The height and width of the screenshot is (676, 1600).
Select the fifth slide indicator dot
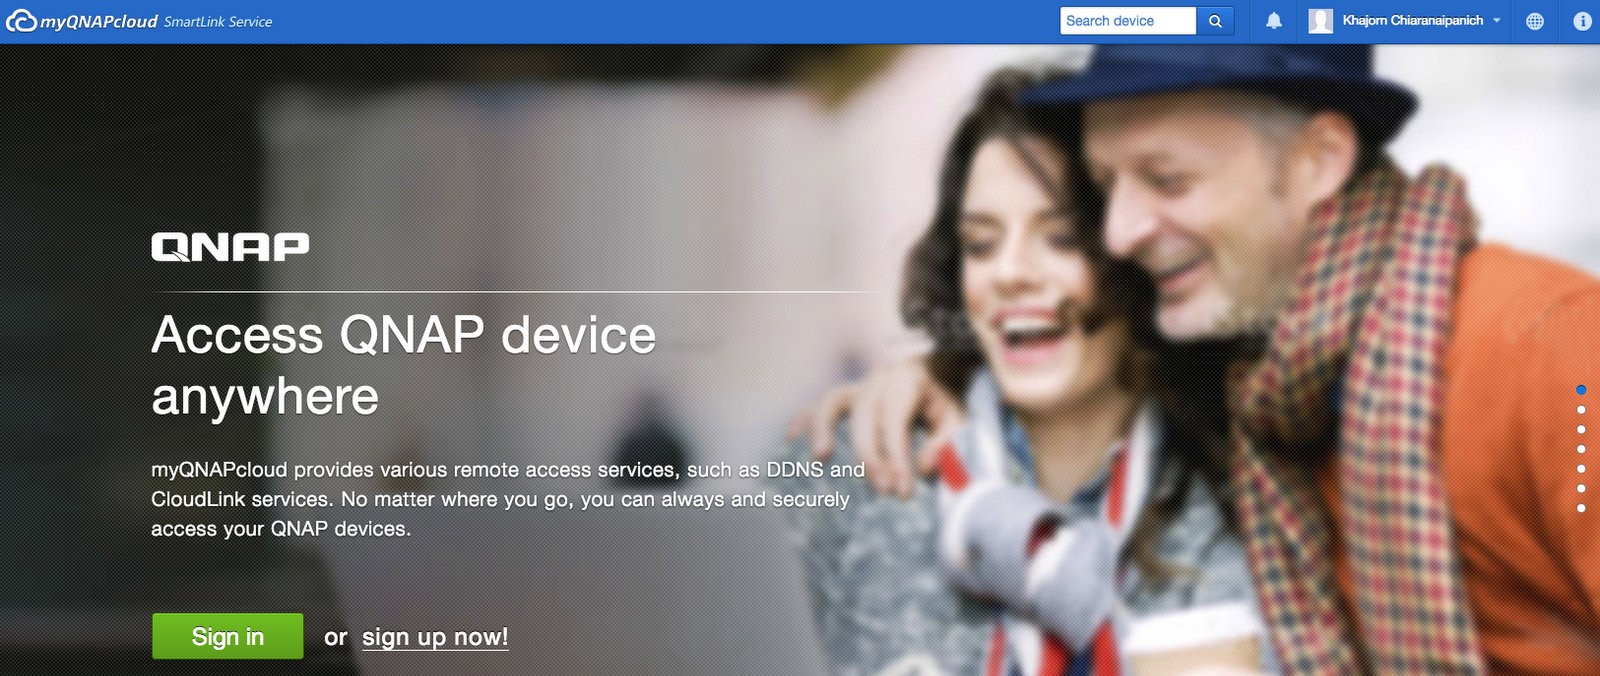1581,469
